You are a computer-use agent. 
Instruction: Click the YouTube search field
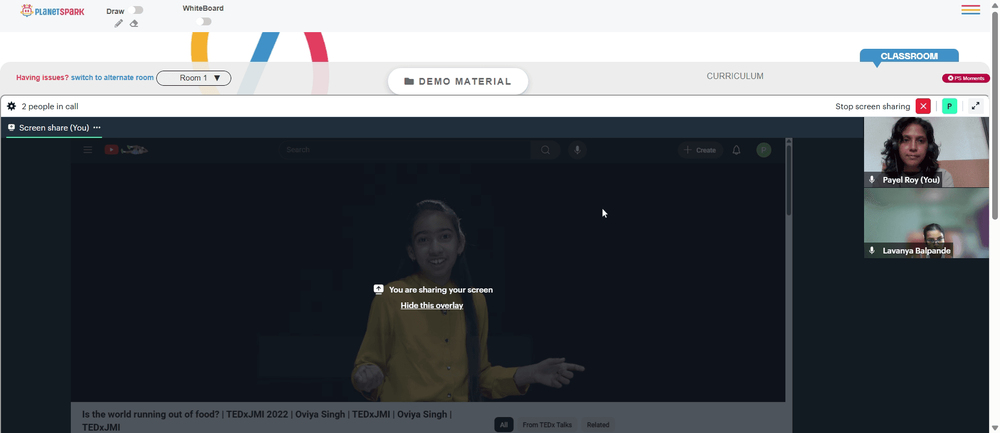pyautogui.click(x=404, y=150)
